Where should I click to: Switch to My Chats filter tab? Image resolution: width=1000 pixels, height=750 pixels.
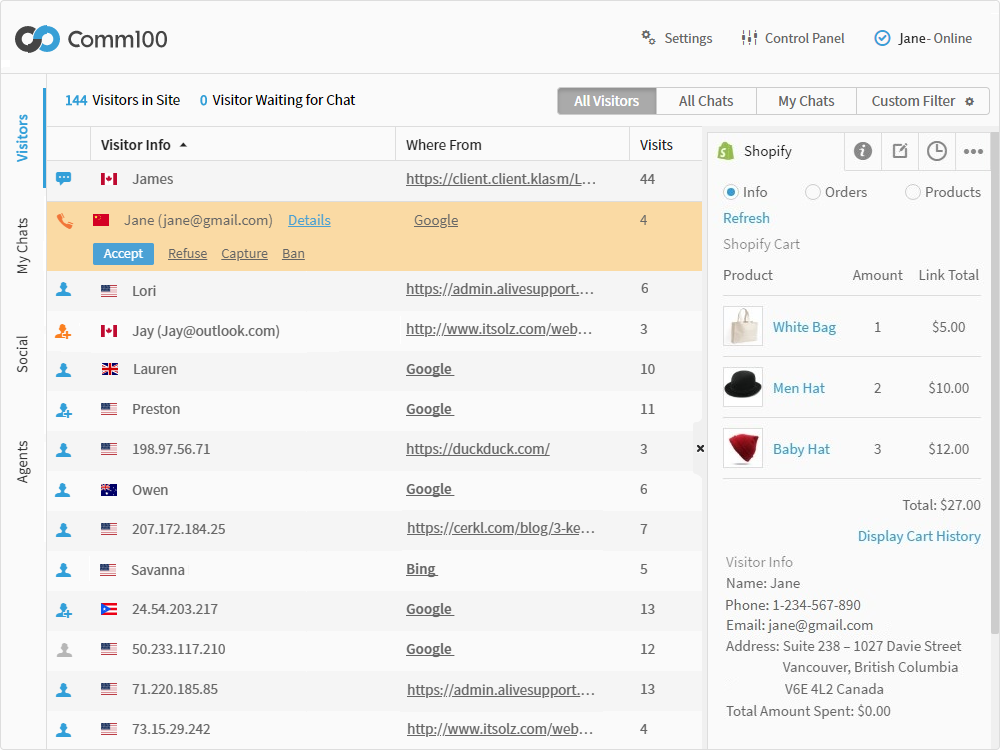coord(806,101)
